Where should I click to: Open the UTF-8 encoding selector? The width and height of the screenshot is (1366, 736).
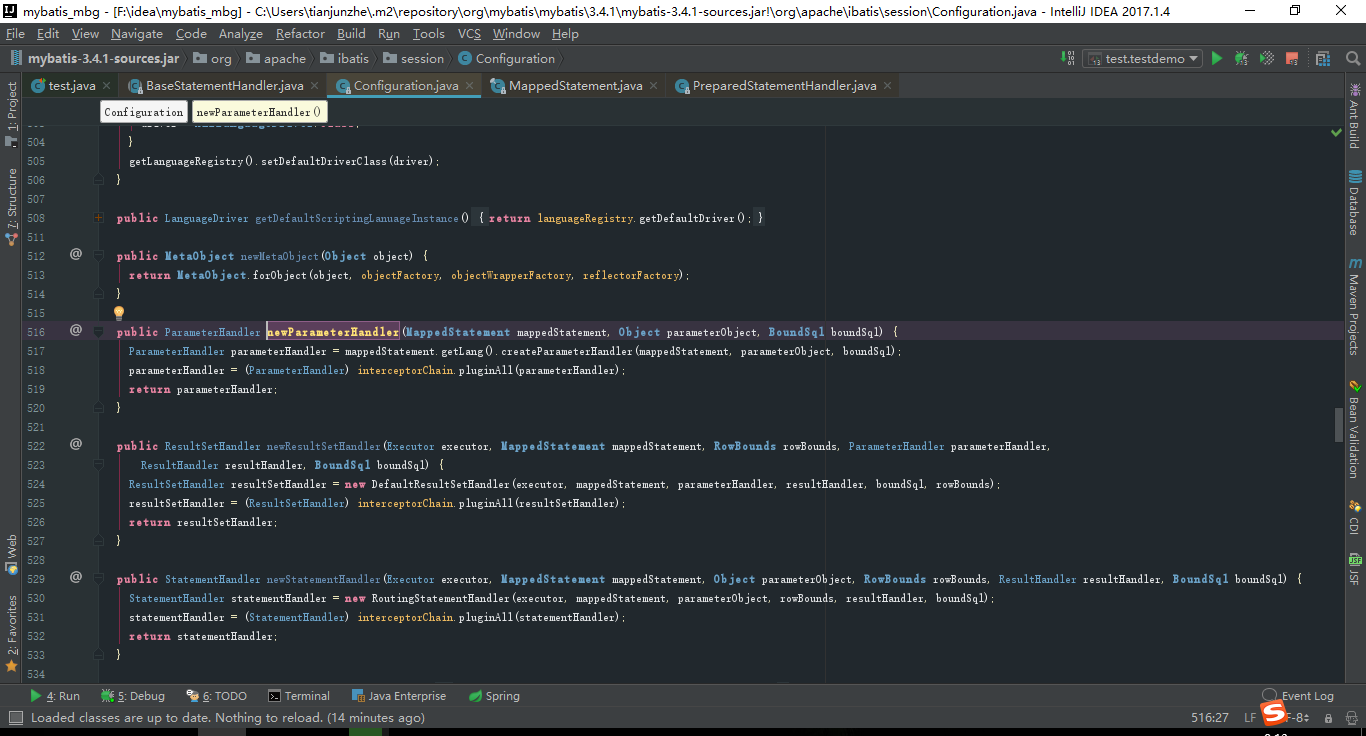[x=1297, y=717]
